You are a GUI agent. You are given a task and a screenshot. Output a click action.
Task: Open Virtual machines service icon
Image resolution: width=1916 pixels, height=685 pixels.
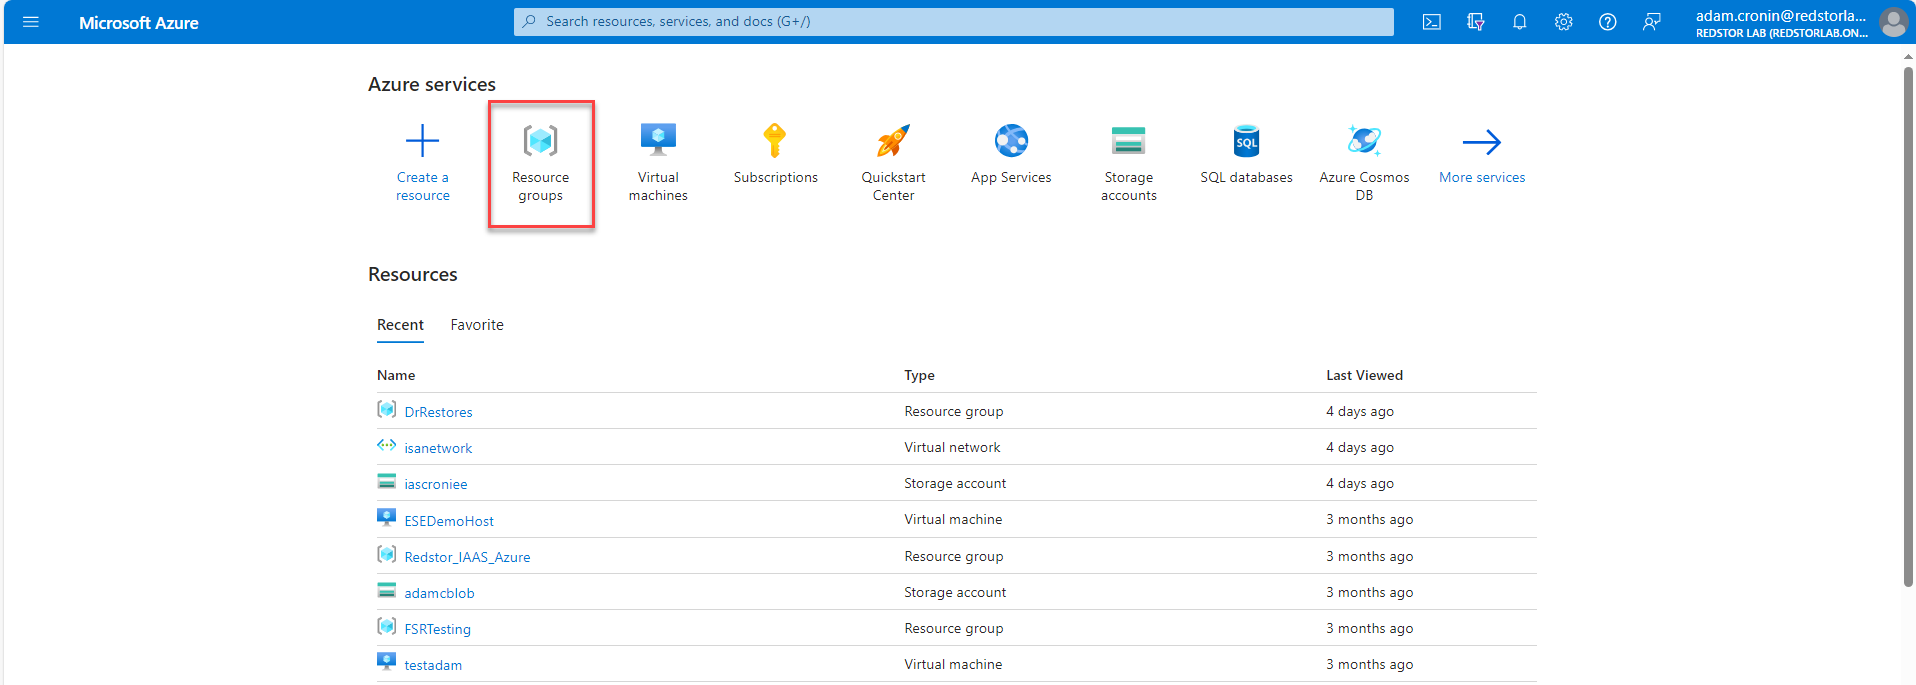click(658, 141)
